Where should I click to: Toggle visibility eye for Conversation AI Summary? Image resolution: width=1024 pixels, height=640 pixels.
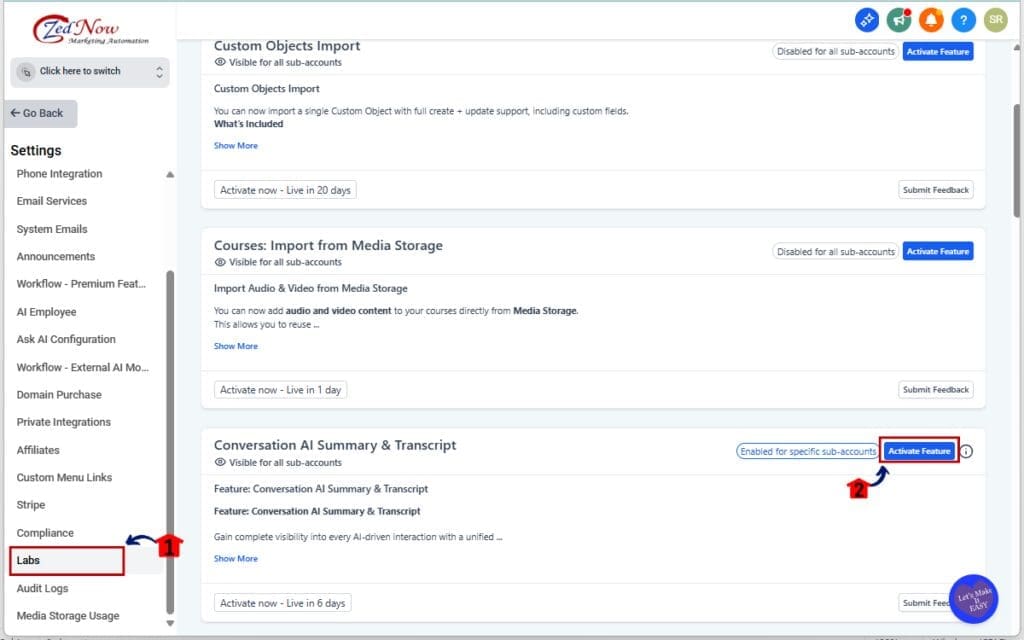pos(222,462)
